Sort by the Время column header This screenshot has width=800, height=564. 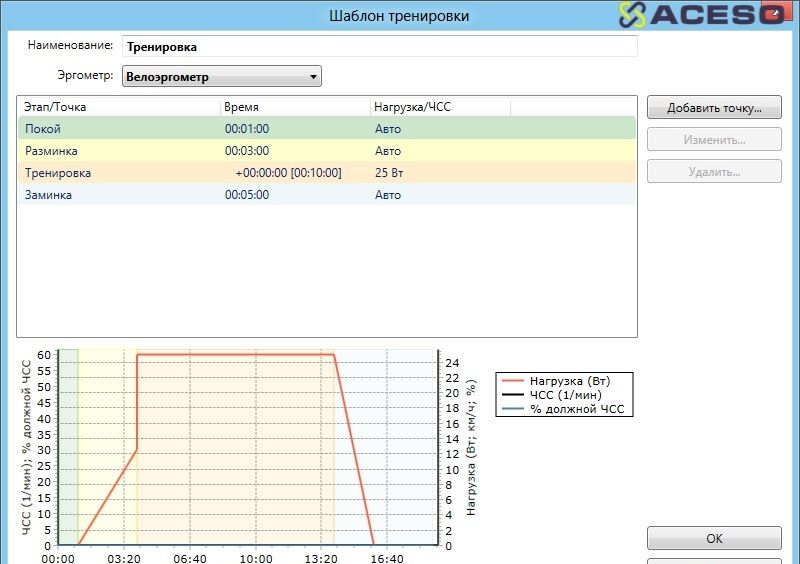[x=294, y=106]
